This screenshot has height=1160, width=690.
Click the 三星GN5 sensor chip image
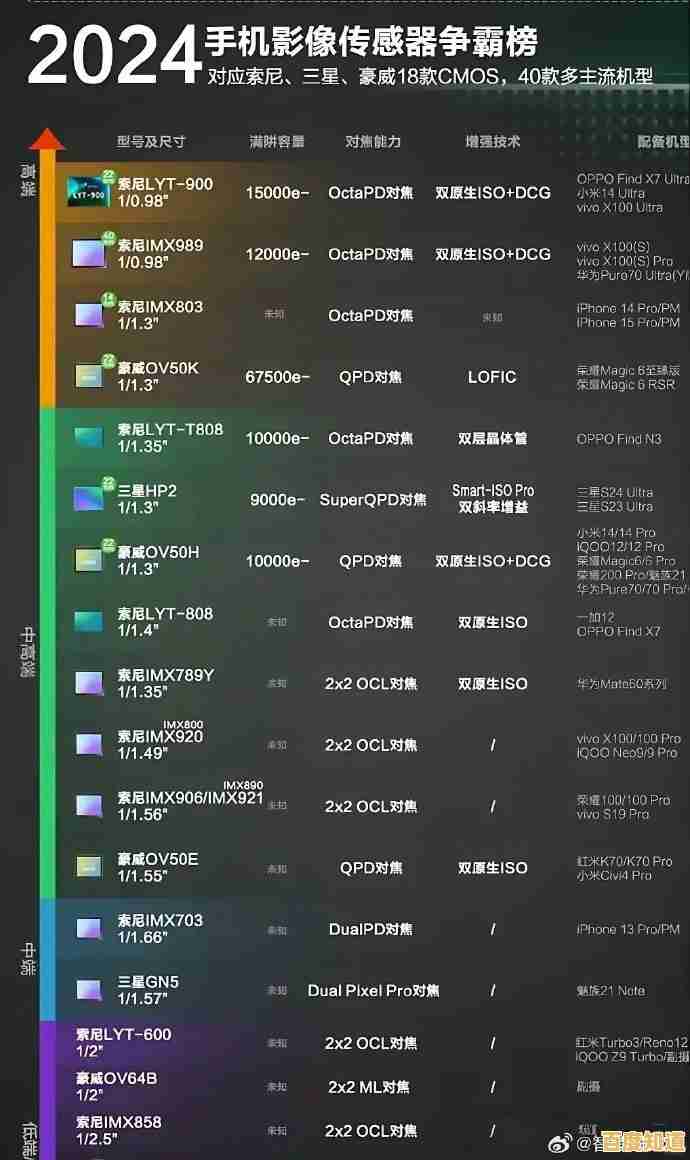click(89, 990)
